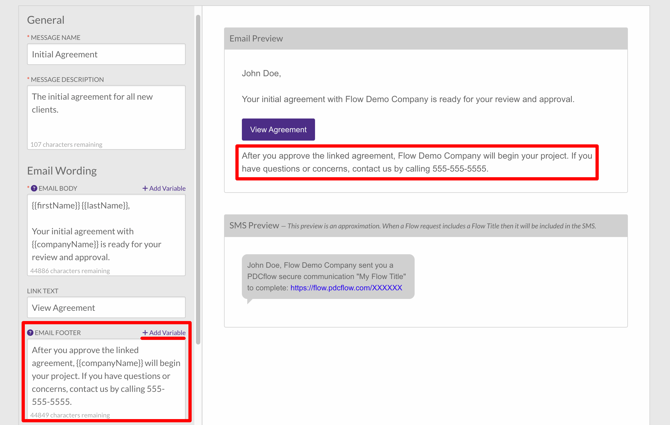670x425 pixels.
Task: Click the Email Body help question icon
Action: pos(34,188)
